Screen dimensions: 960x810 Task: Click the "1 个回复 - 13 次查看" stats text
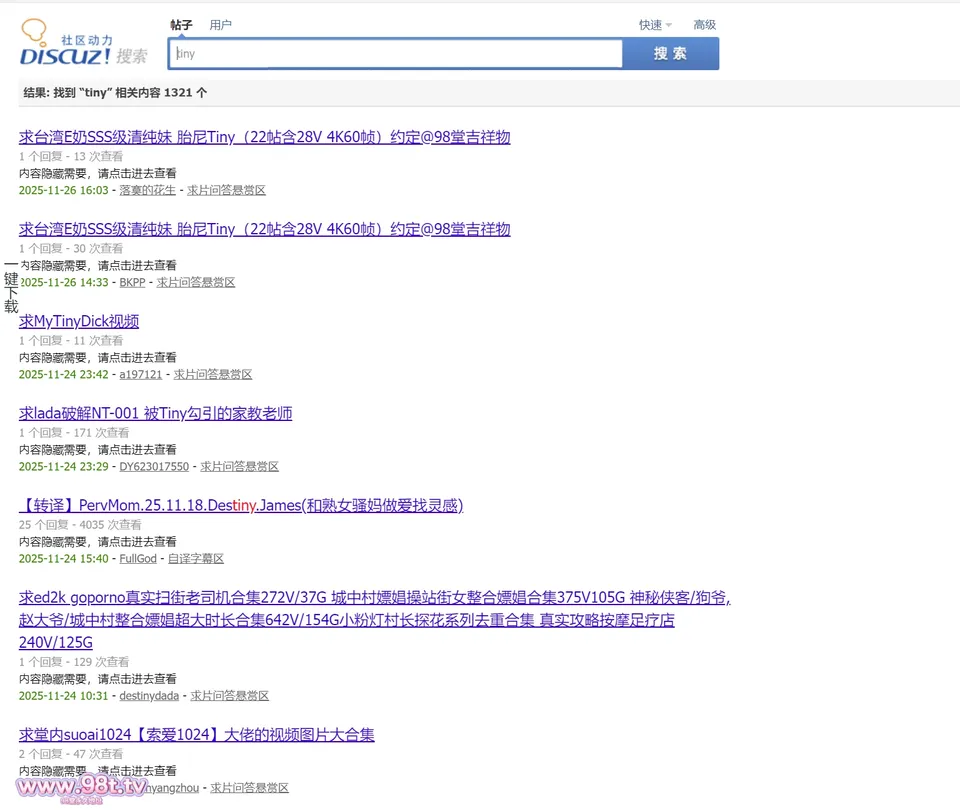(x=71, y=156)
